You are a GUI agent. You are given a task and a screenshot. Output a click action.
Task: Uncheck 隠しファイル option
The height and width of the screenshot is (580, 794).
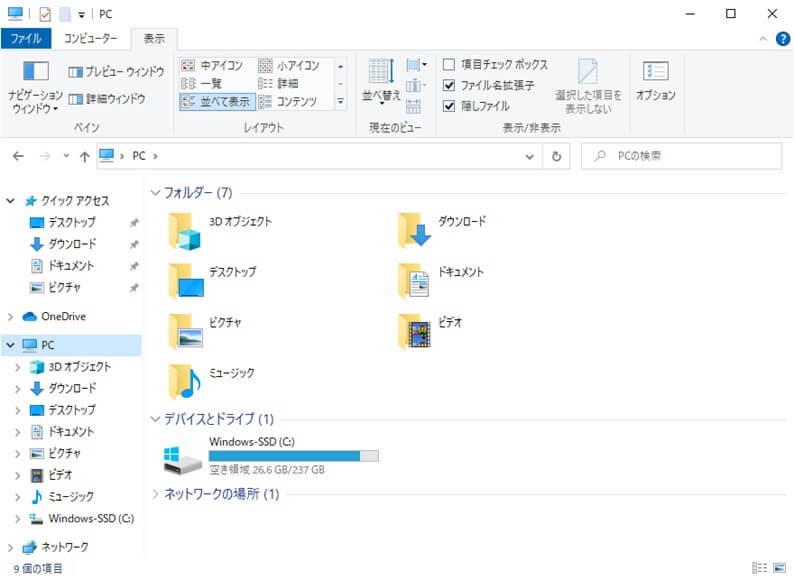click(449, 106)
